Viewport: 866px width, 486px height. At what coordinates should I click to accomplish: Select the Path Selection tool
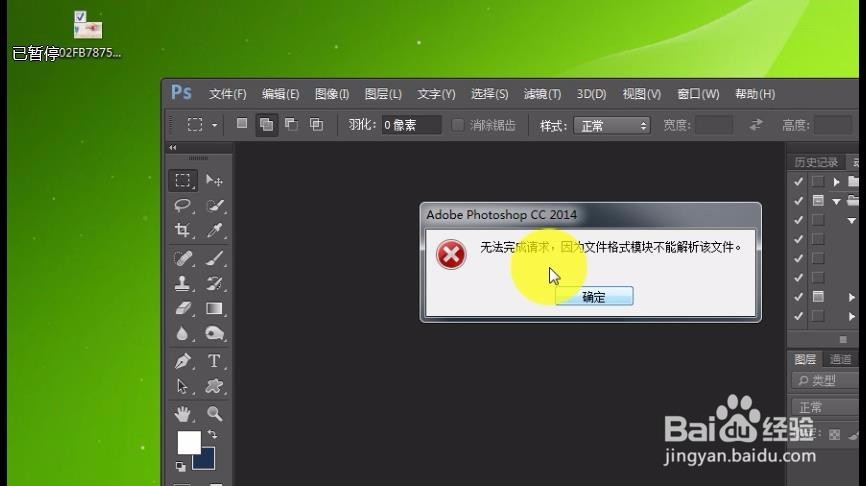183,386
